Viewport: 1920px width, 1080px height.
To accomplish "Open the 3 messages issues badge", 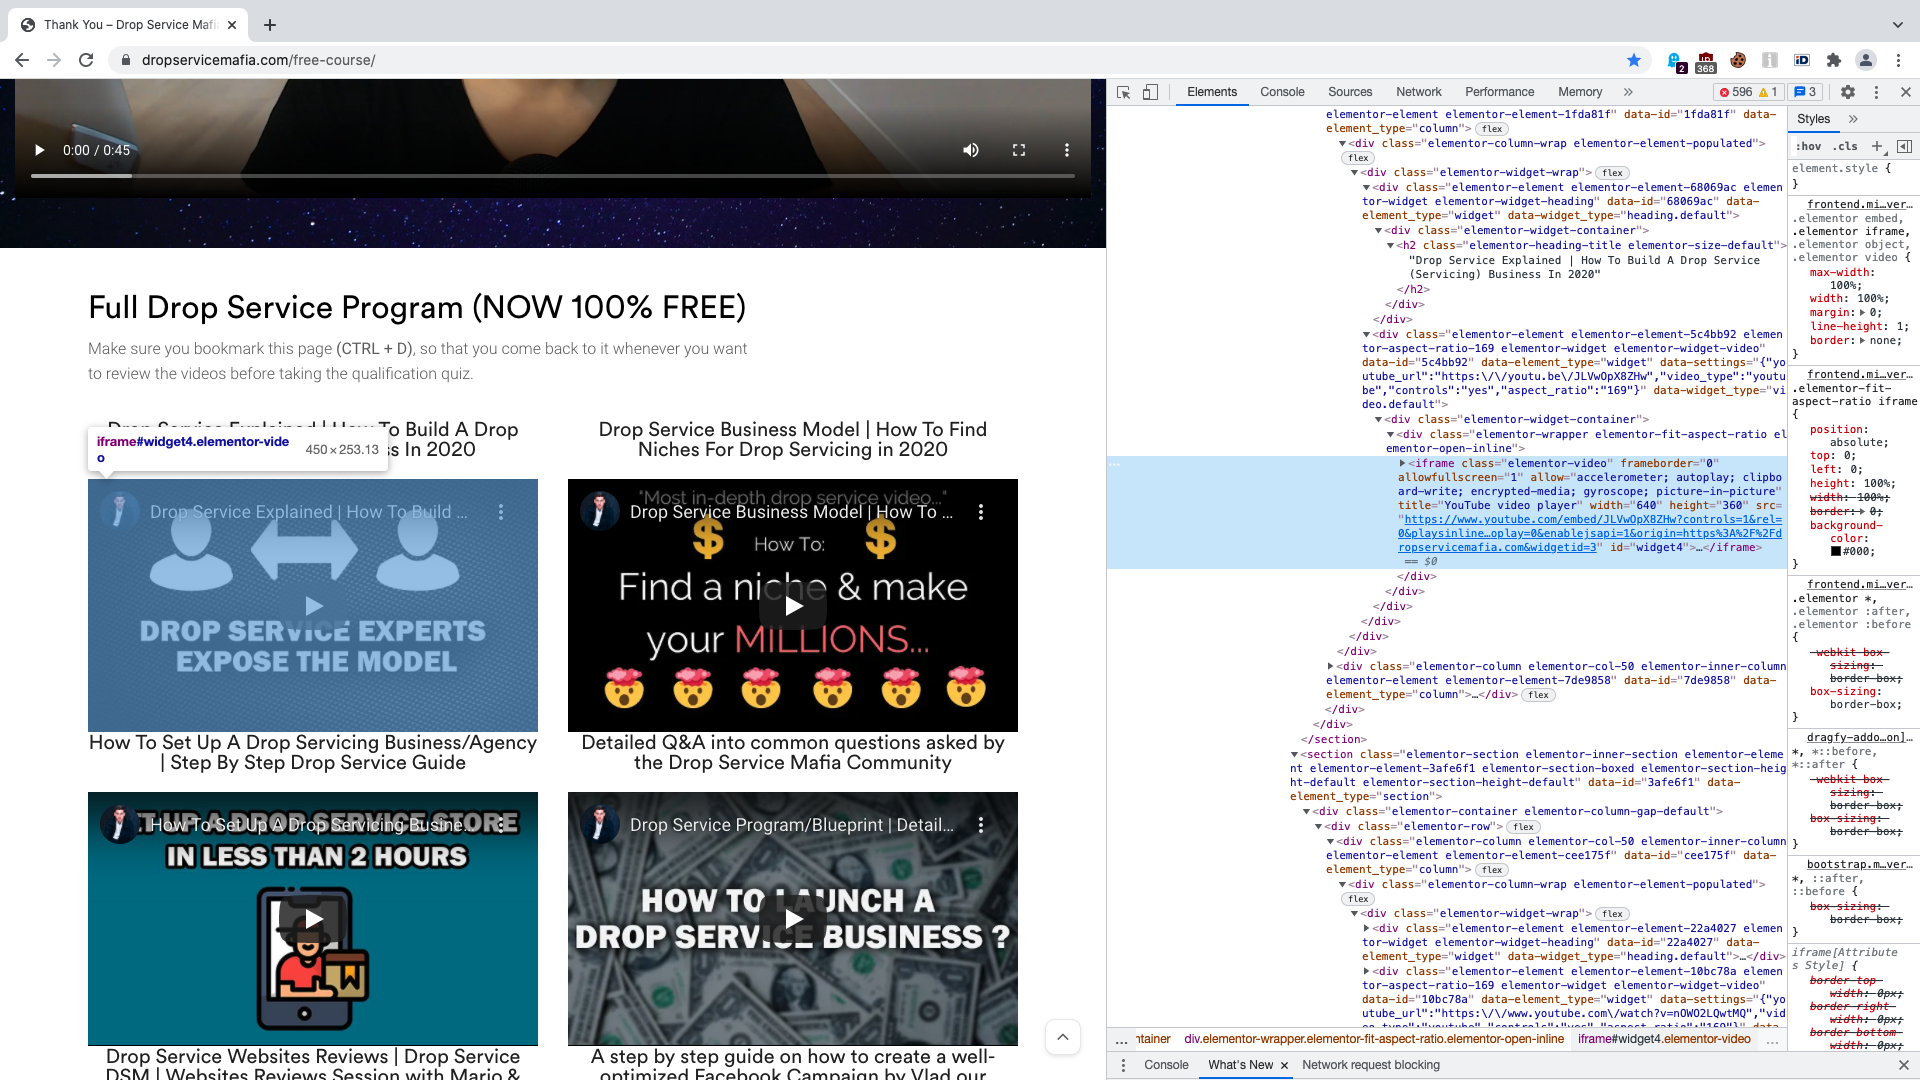I will point(1805,92).
